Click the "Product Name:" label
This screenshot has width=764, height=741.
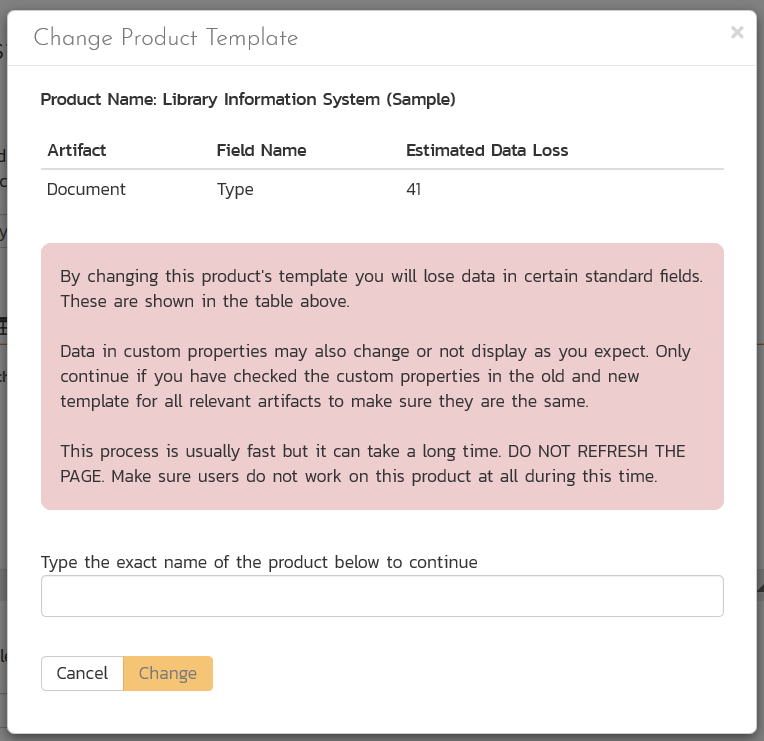pyautogui.click(x=99, y=99)
